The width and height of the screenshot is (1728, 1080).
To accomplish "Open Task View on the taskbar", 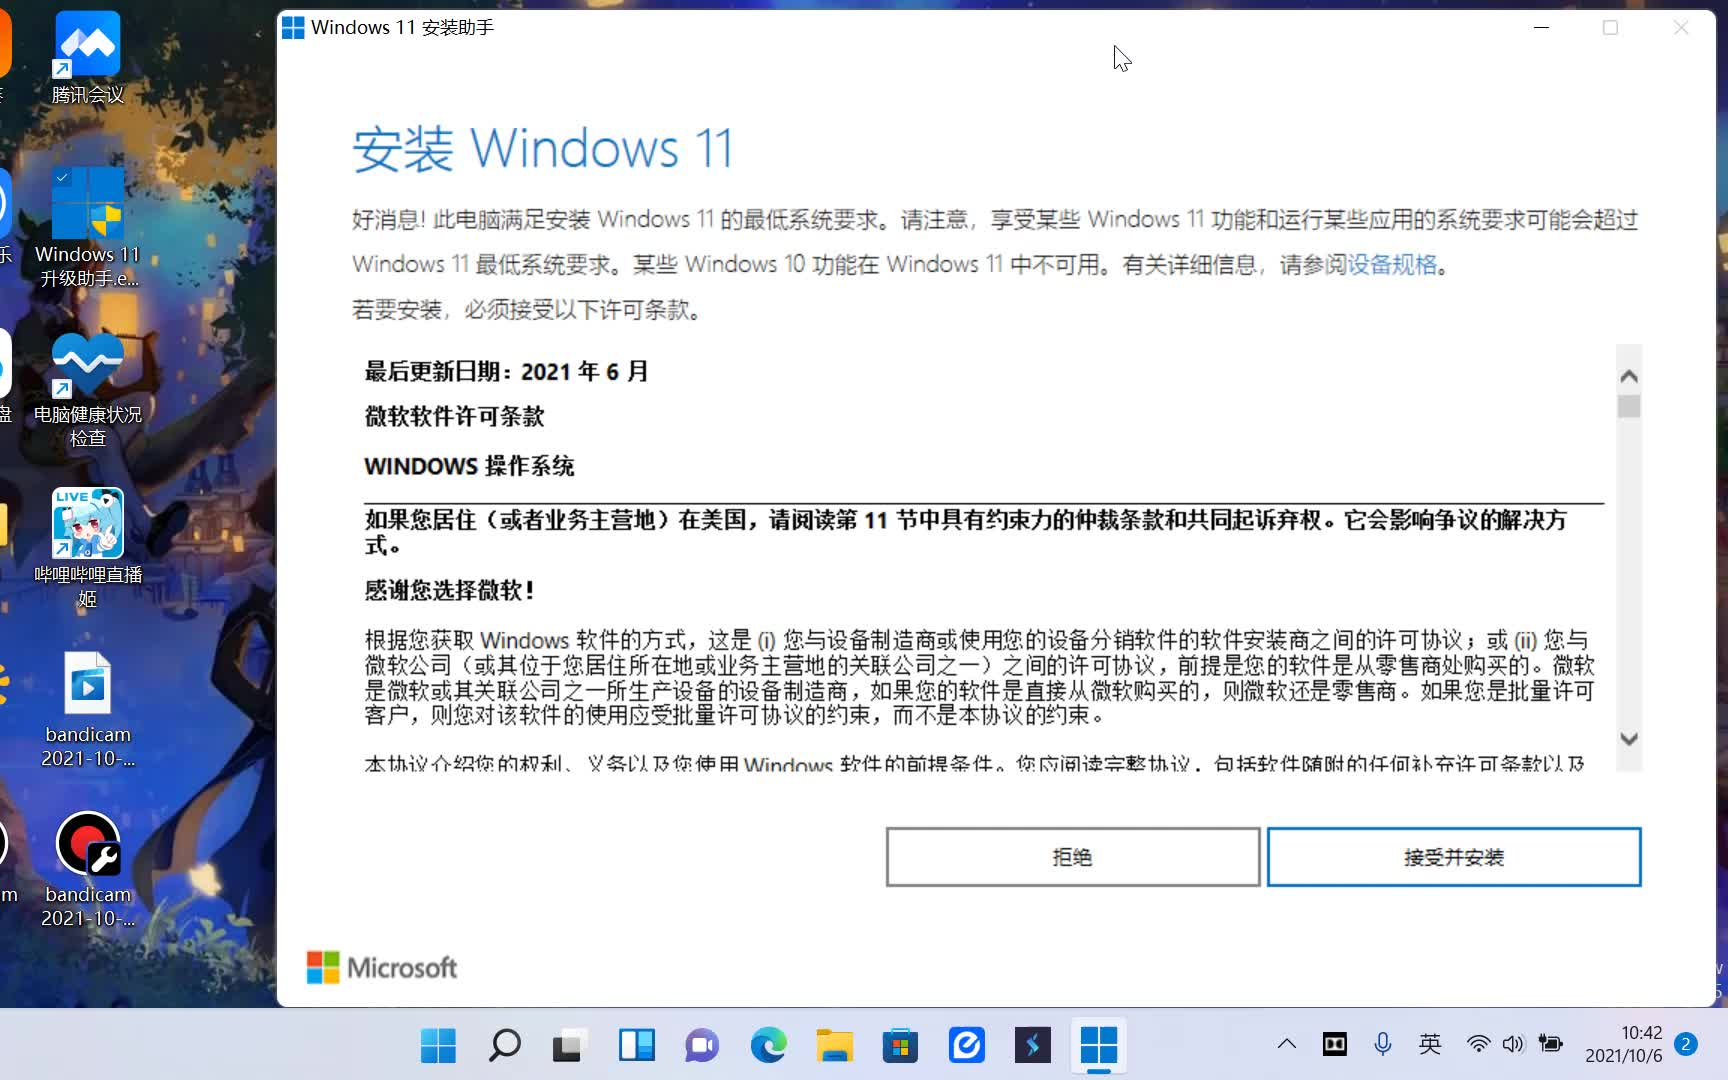I will coord(570,1045).
